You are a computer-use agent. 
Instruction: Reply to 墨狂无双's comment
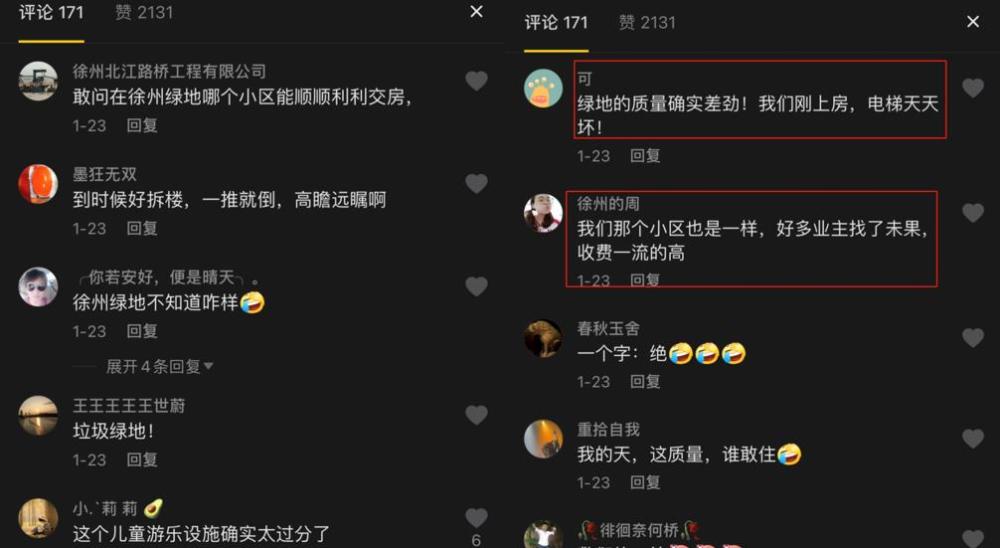142,228
